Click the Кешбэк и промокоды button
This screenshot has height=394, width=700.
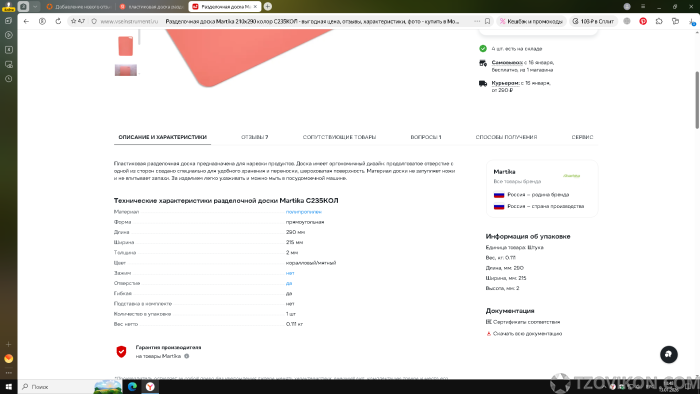pos(531,21)
